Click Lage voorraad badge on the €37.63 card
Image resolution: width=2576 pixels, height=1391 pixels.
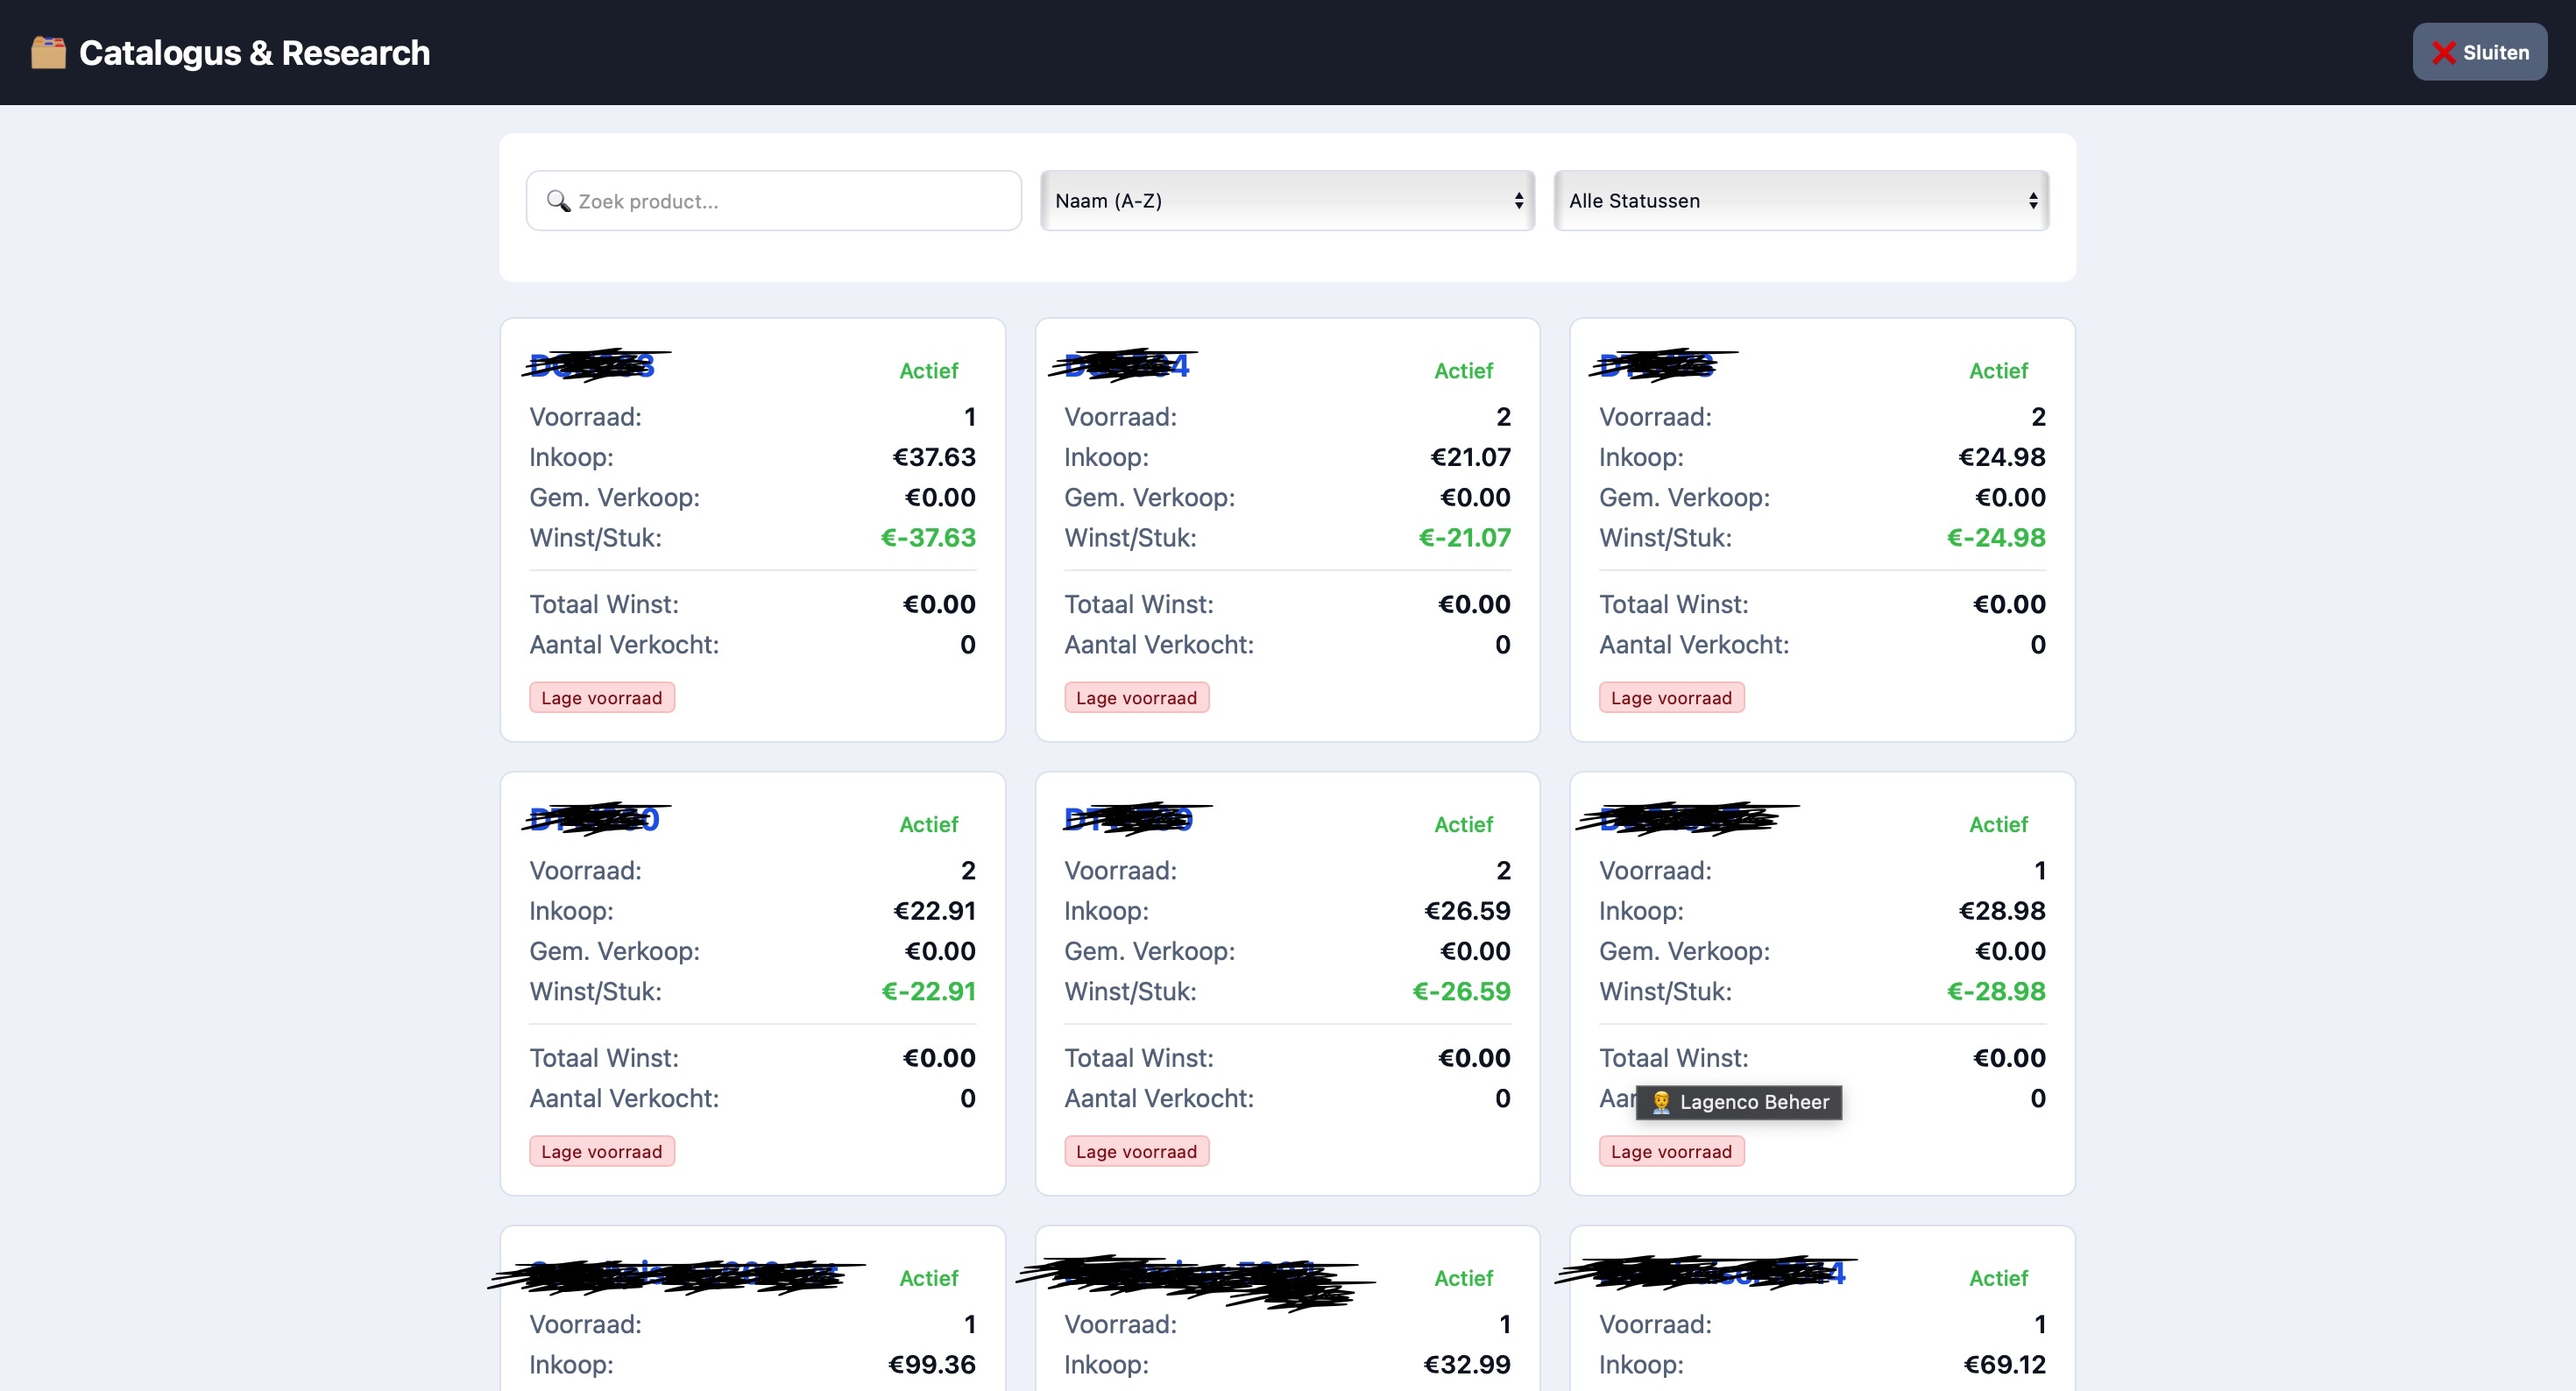click(x=602, y=698)
